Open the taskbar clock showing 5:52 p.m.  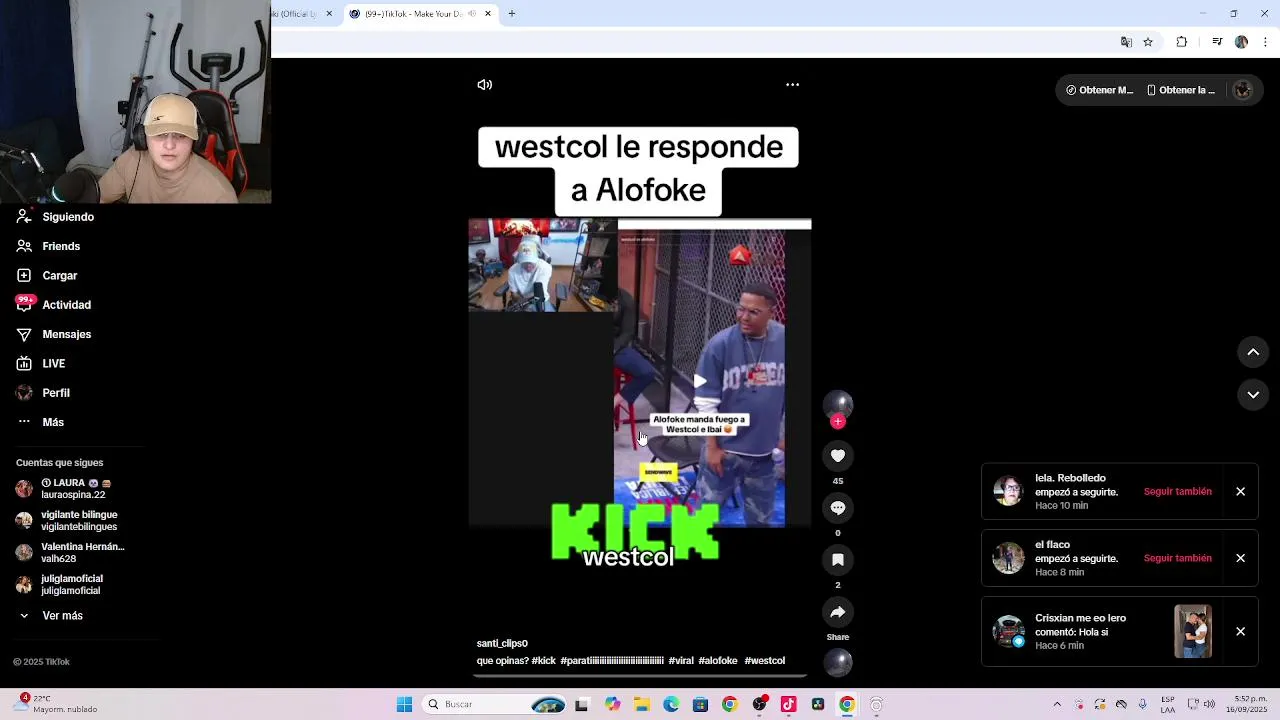click(x=1247, y=704)
